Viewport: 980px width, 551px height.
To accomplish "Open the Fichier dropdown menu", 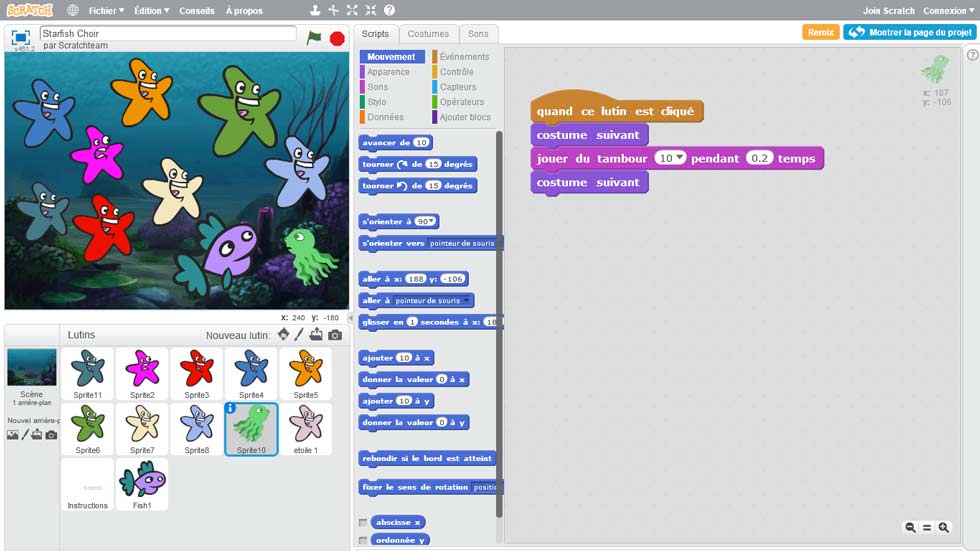I will click(x=106, y=11).
